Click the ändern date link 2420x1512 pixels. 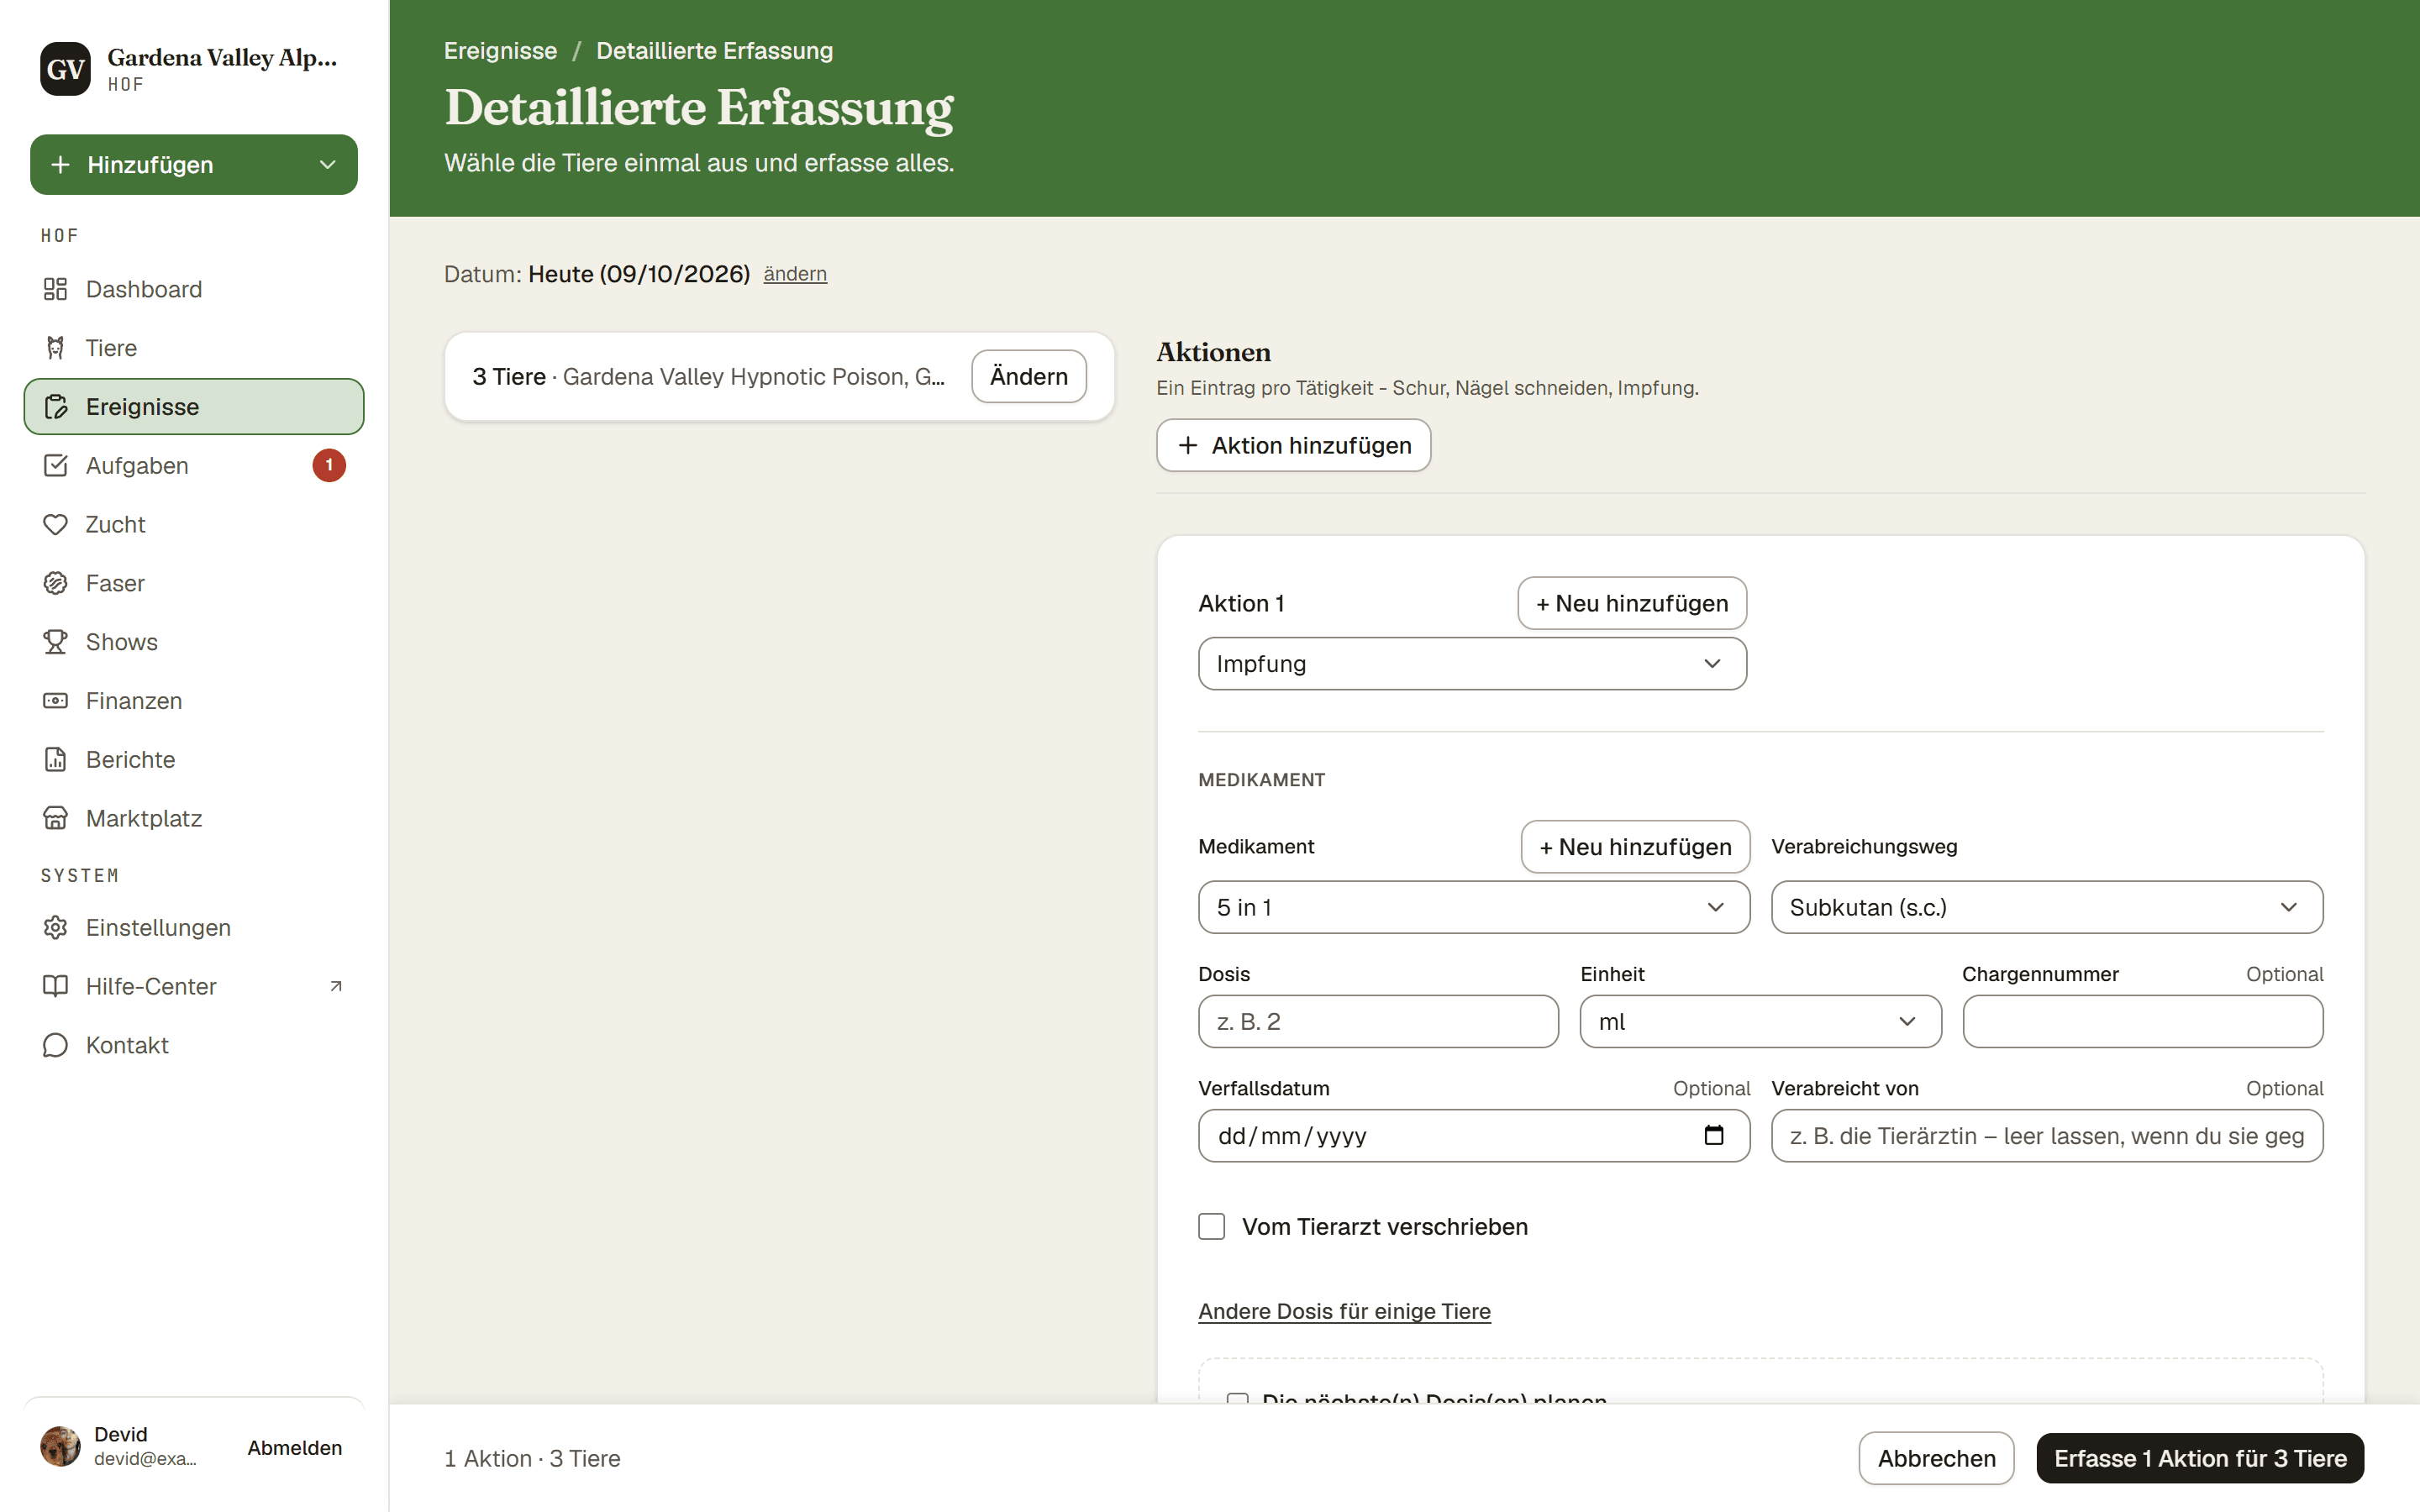[795, 274]
